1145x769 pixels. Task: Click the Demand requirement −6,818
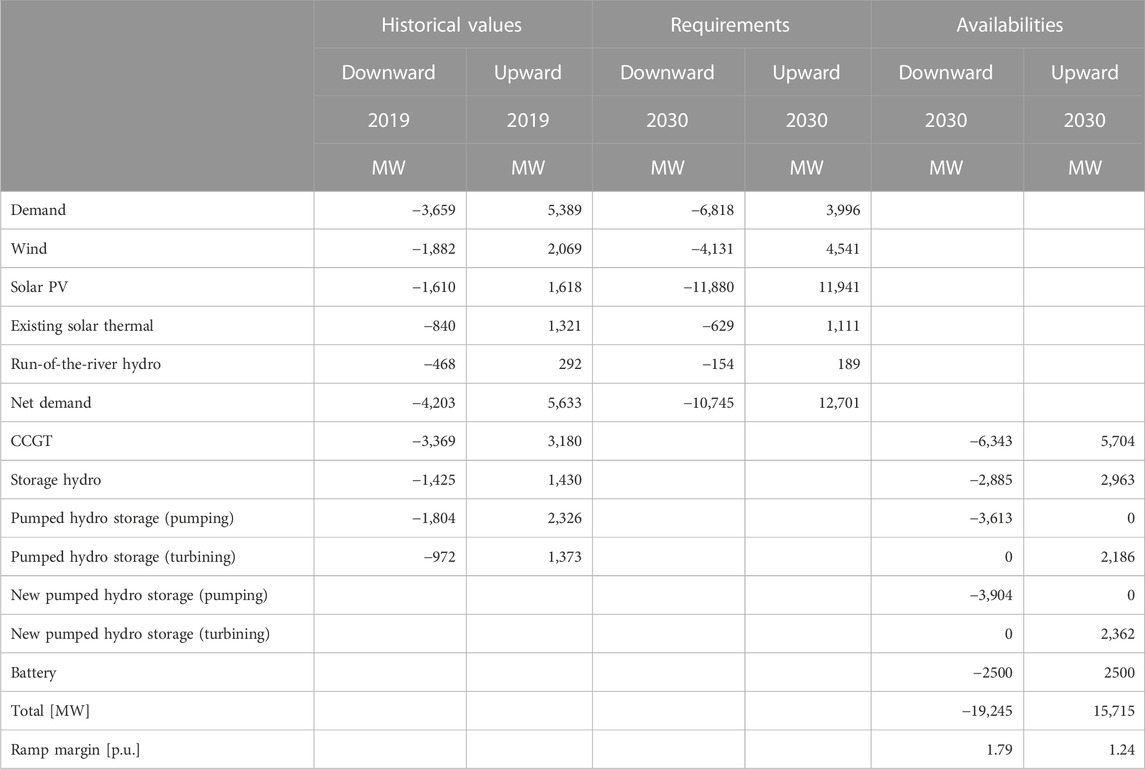(x=711, y=210)
